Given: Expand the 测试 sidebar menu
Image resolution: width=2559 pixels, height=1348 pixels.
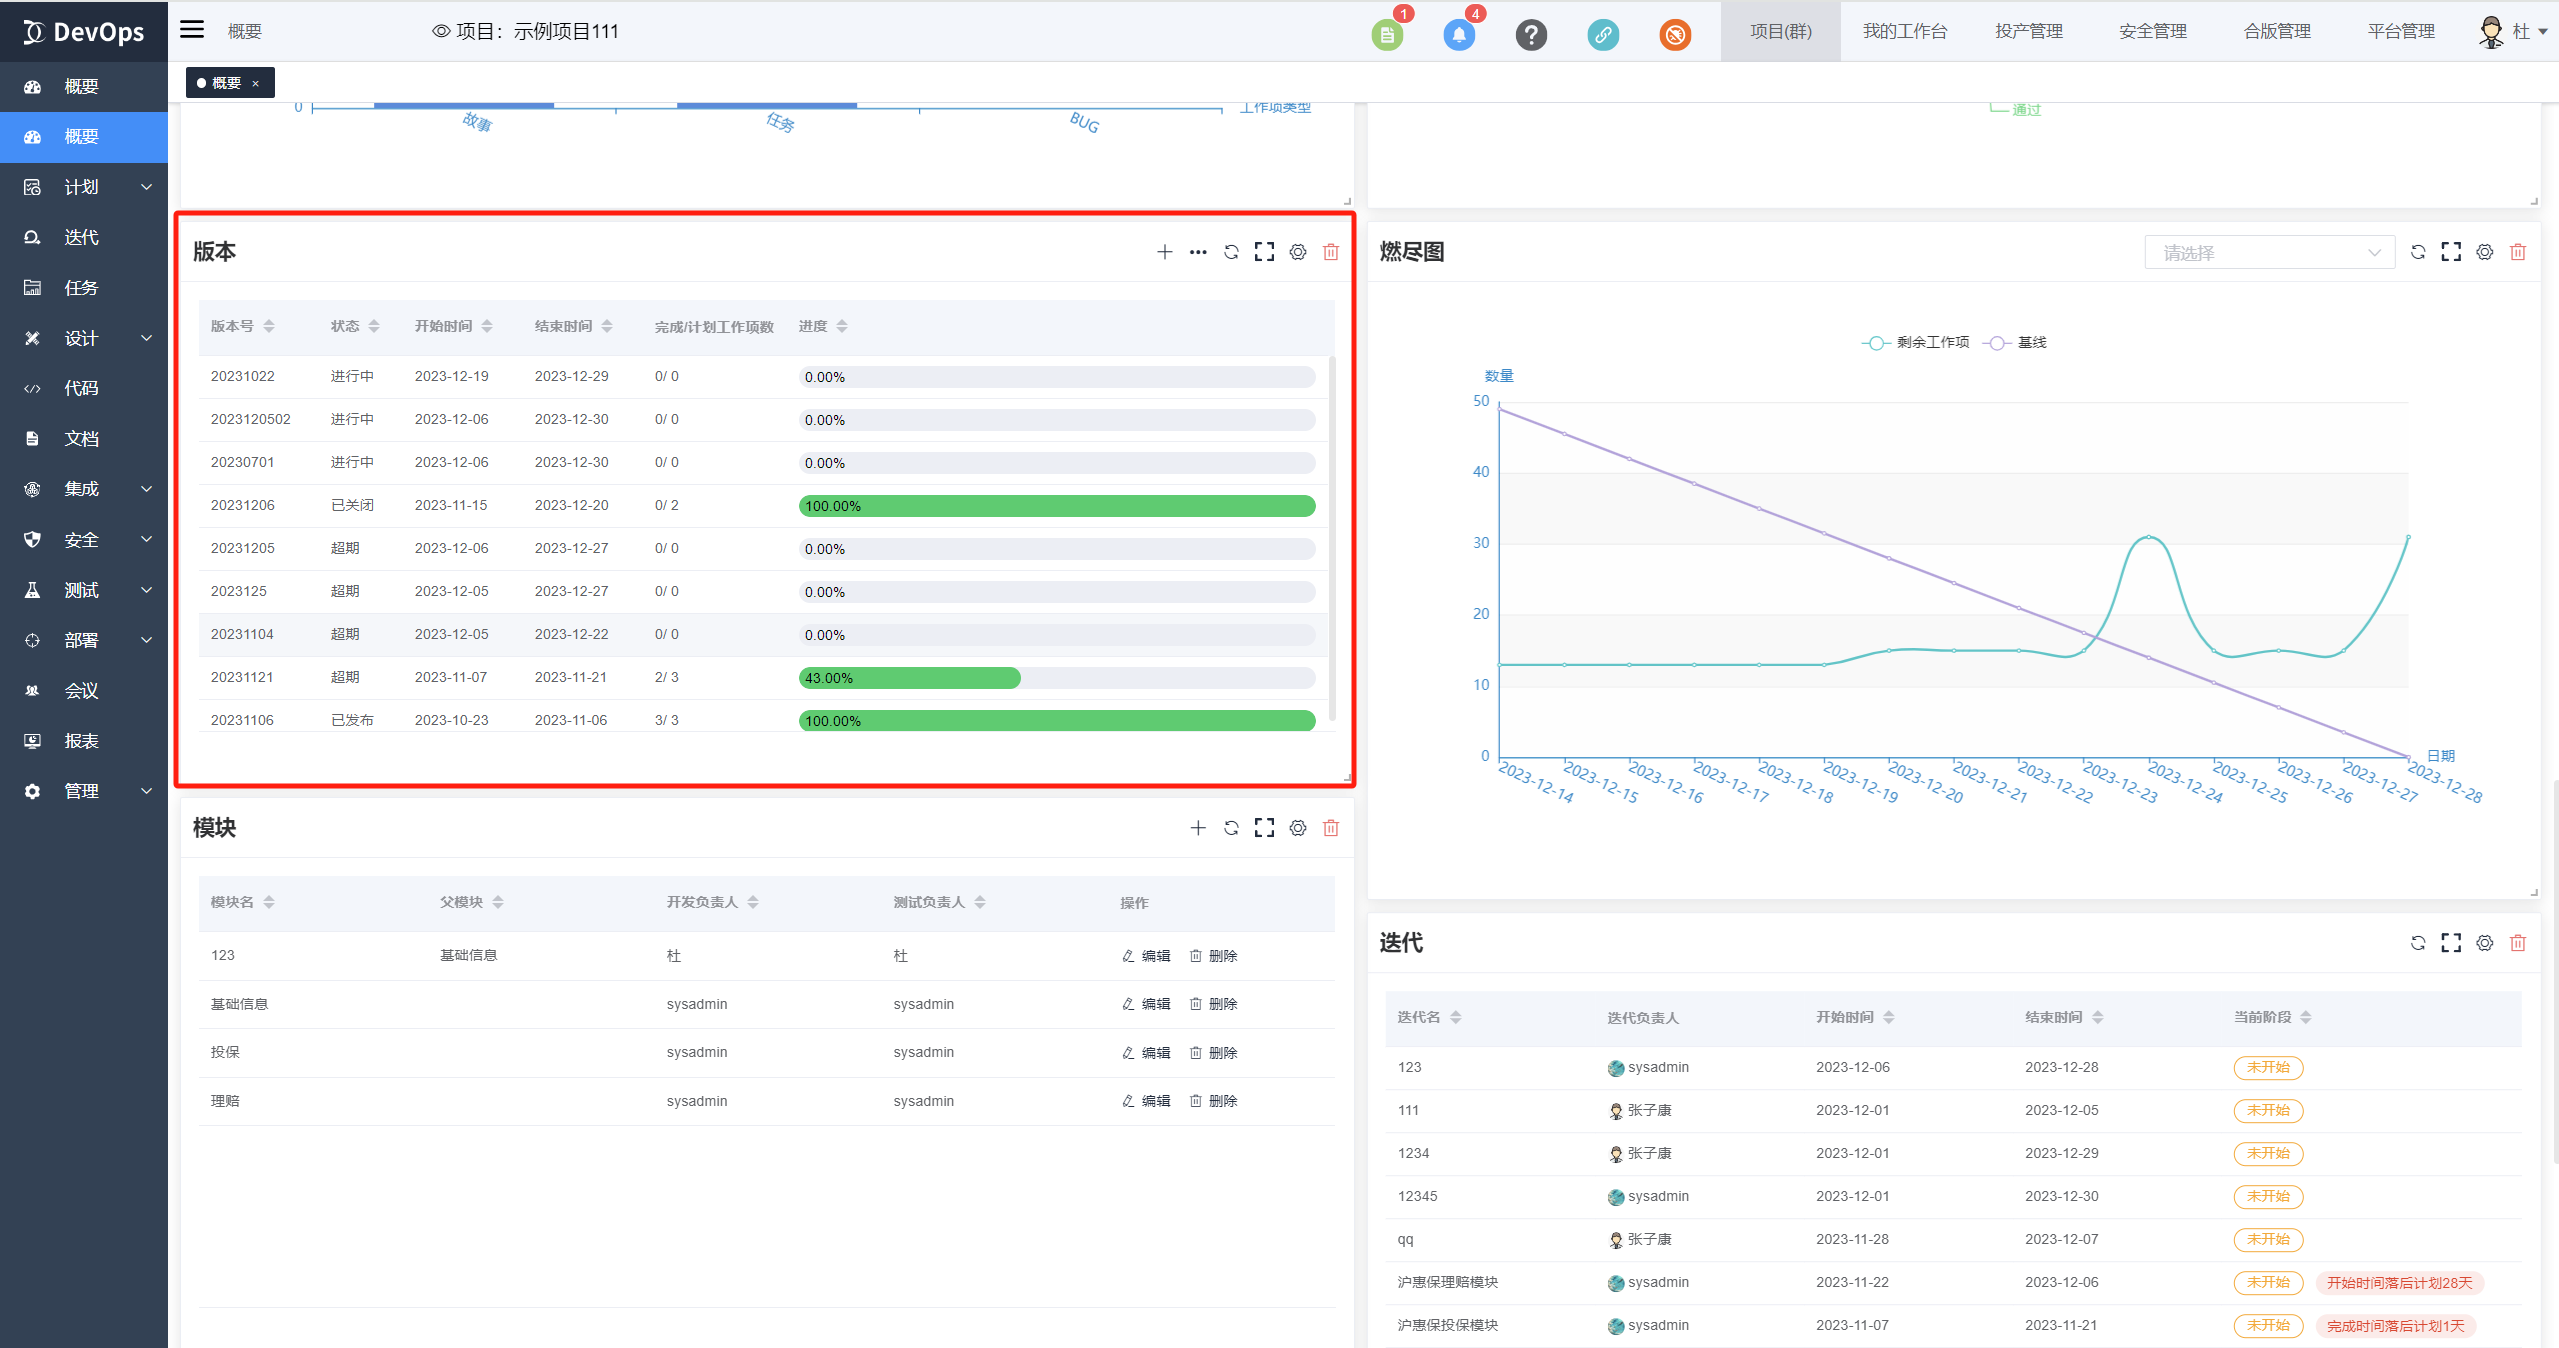Looking at the screenshot, I should tap(84, 590).
